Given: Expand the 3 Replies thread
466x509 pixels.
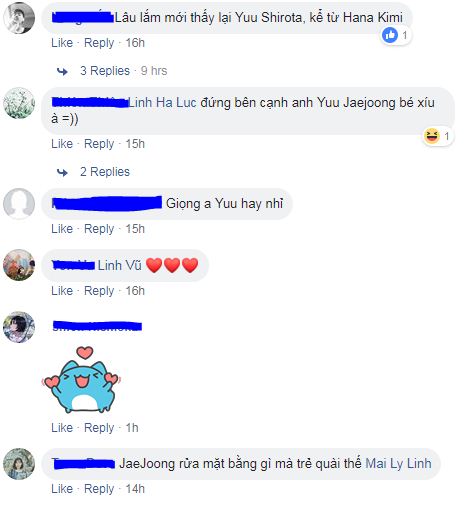Looking at the screenshot, I should click(x=105, y=71).
